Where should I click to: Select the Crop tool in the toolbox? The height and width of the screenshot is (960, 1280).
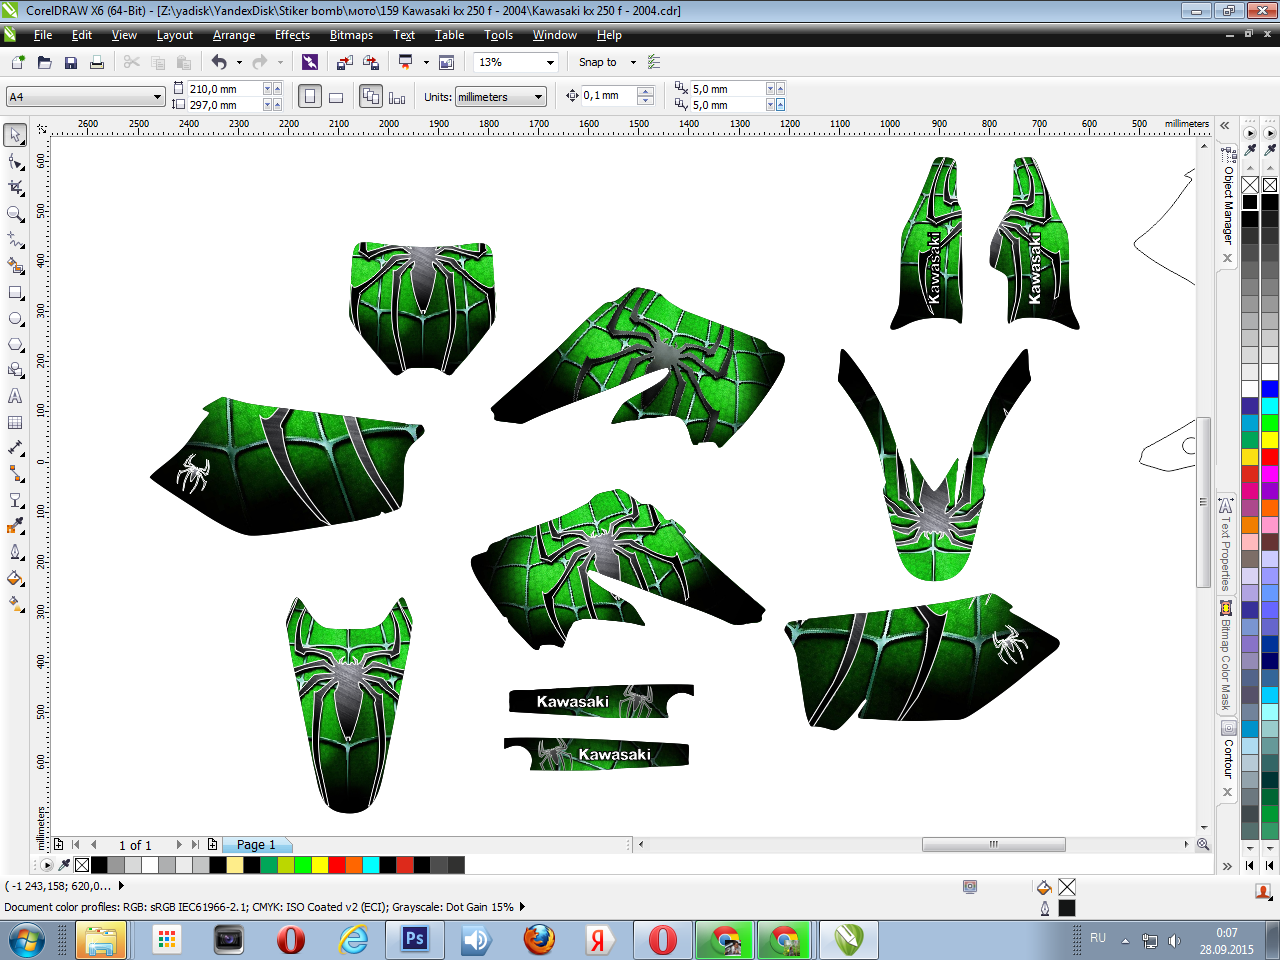(15, 188)
